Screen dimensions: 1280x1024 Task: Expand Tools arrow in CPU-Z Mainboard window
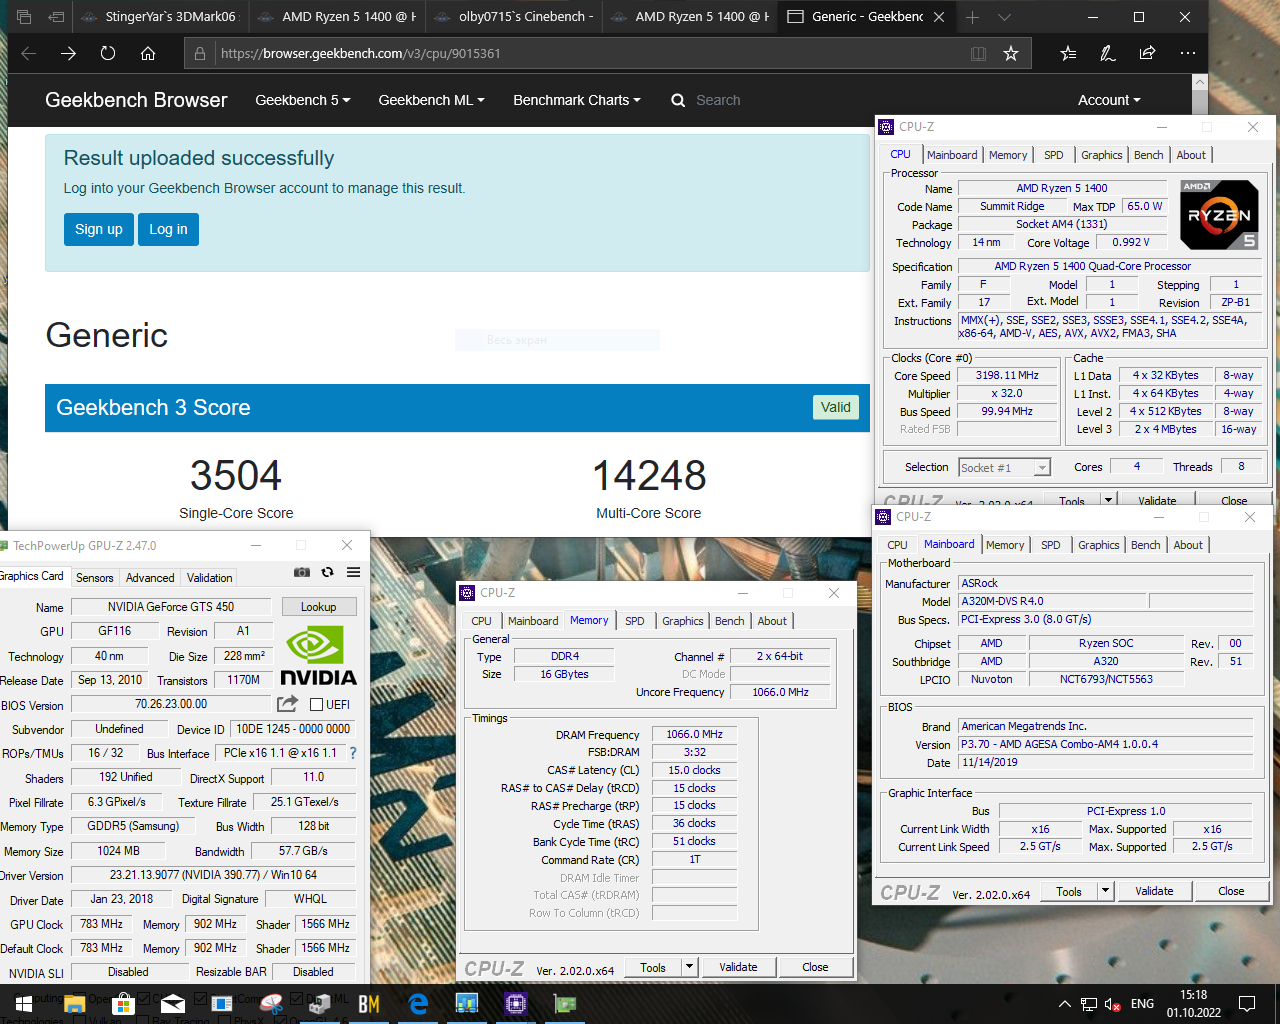click(1105, 891)
